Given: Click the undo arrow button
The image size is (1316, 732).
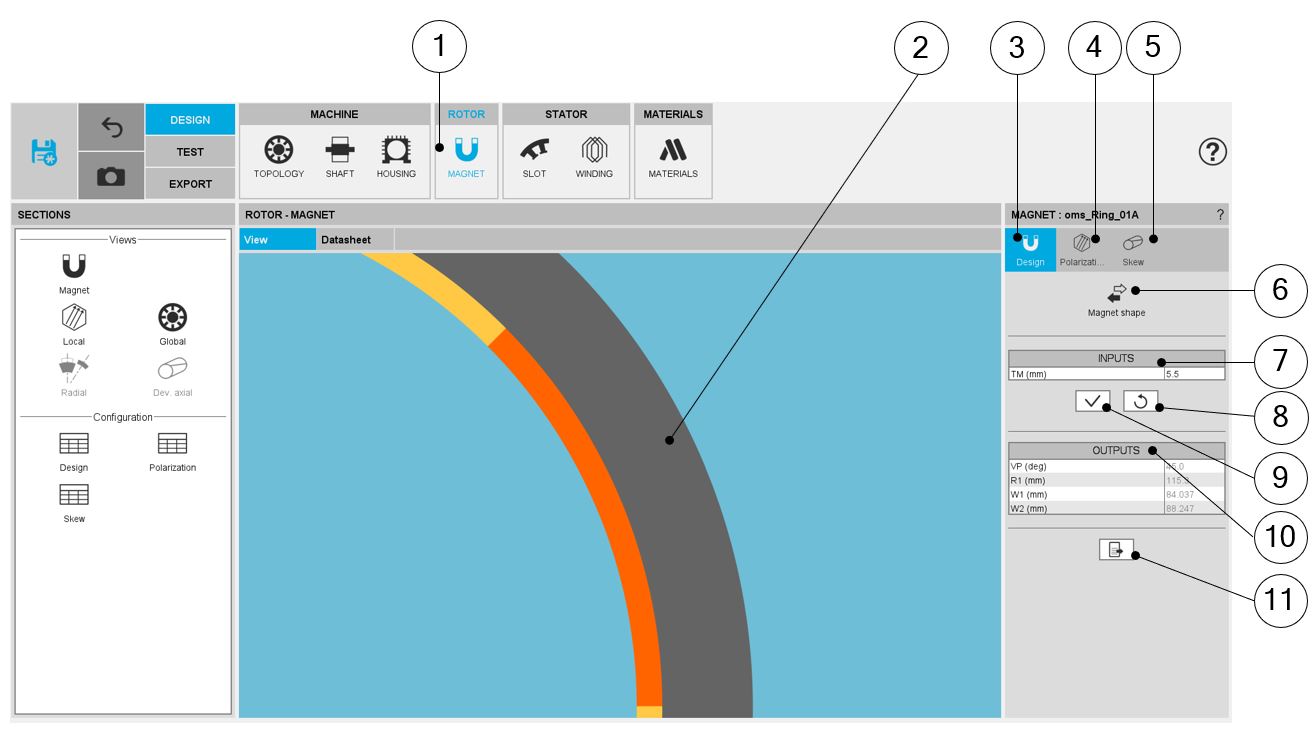Looking at the screenshot, I should click(x=111, y=127).
